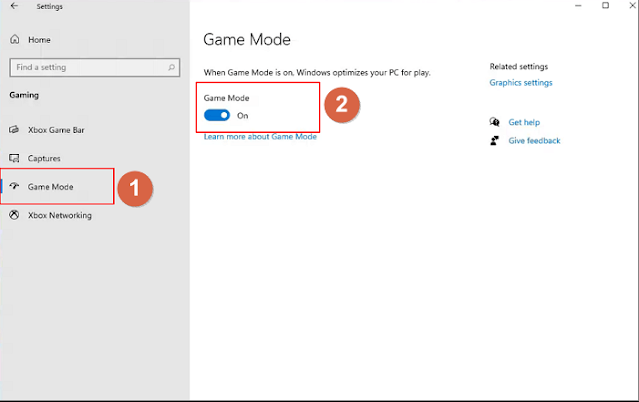The width and height of the screenshot is (639, 402).
Task: Click the Get help chat icon
Action: click(x=494, y=122)
